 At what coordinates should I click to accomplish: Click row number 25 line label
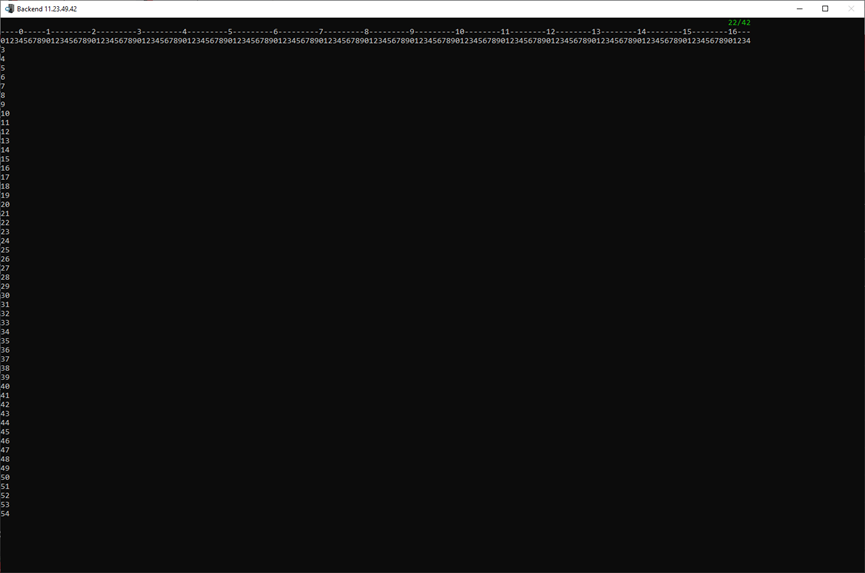pyautogui.click(x=5, y=250)
